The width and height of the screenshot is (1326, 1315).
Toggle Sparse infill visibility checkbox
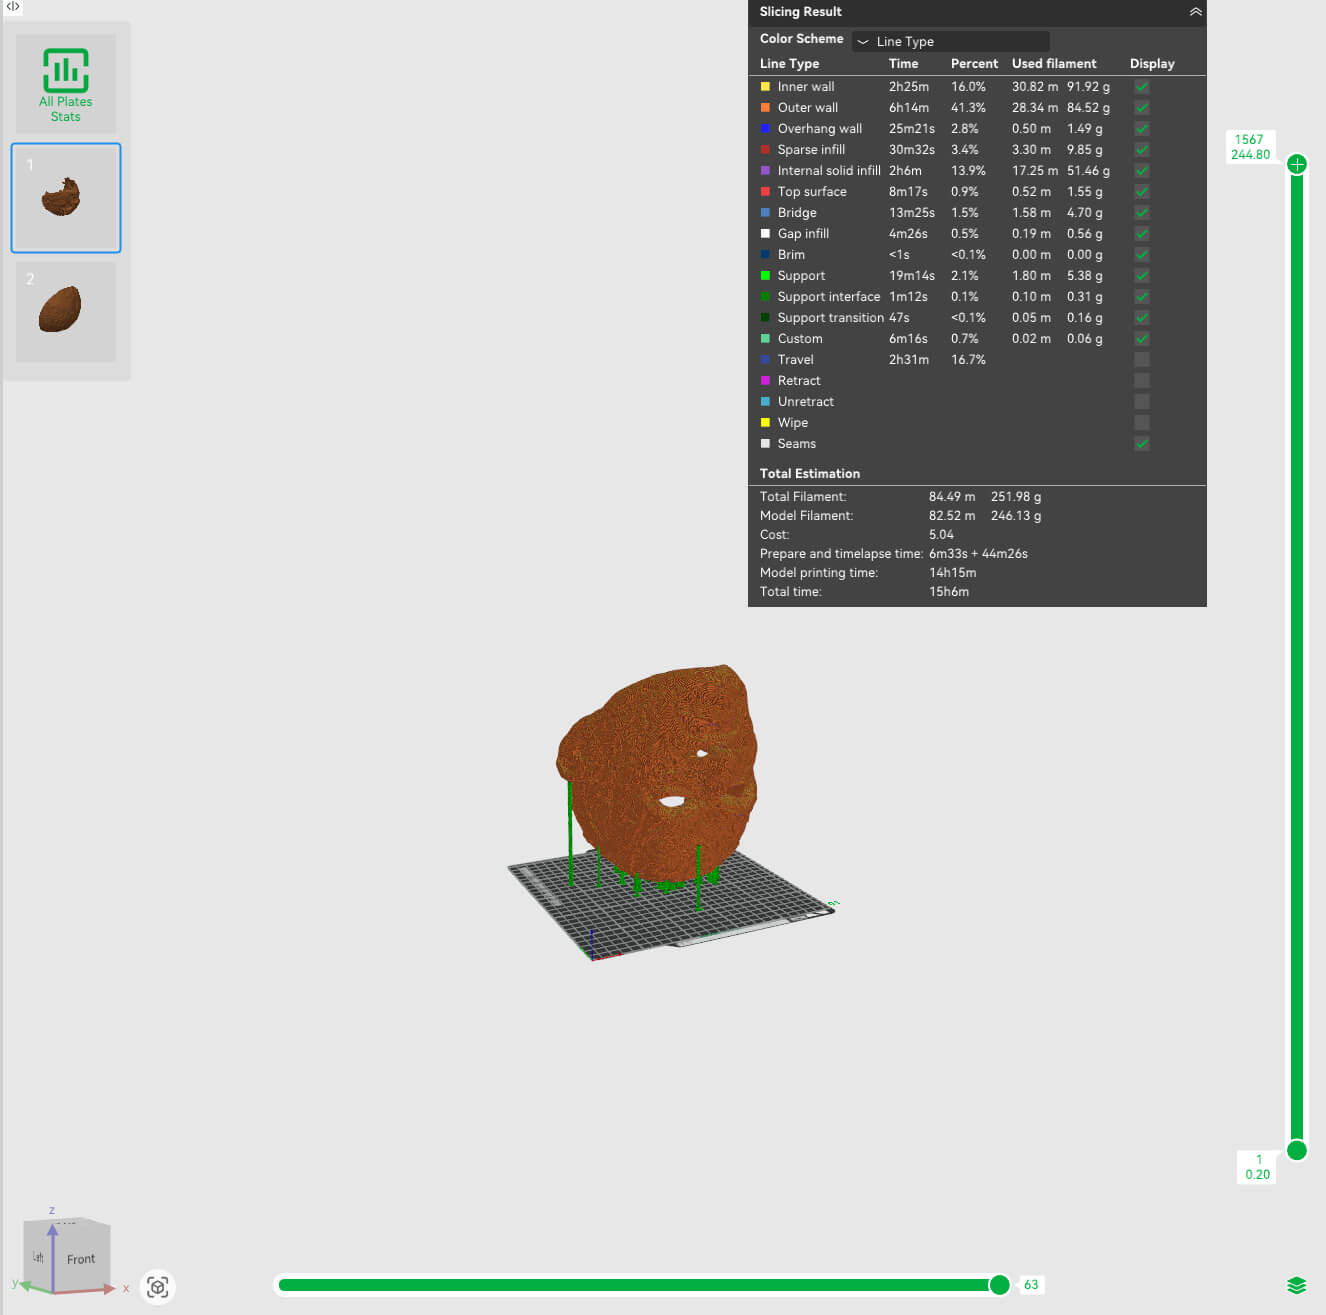tap(1142, 150)
